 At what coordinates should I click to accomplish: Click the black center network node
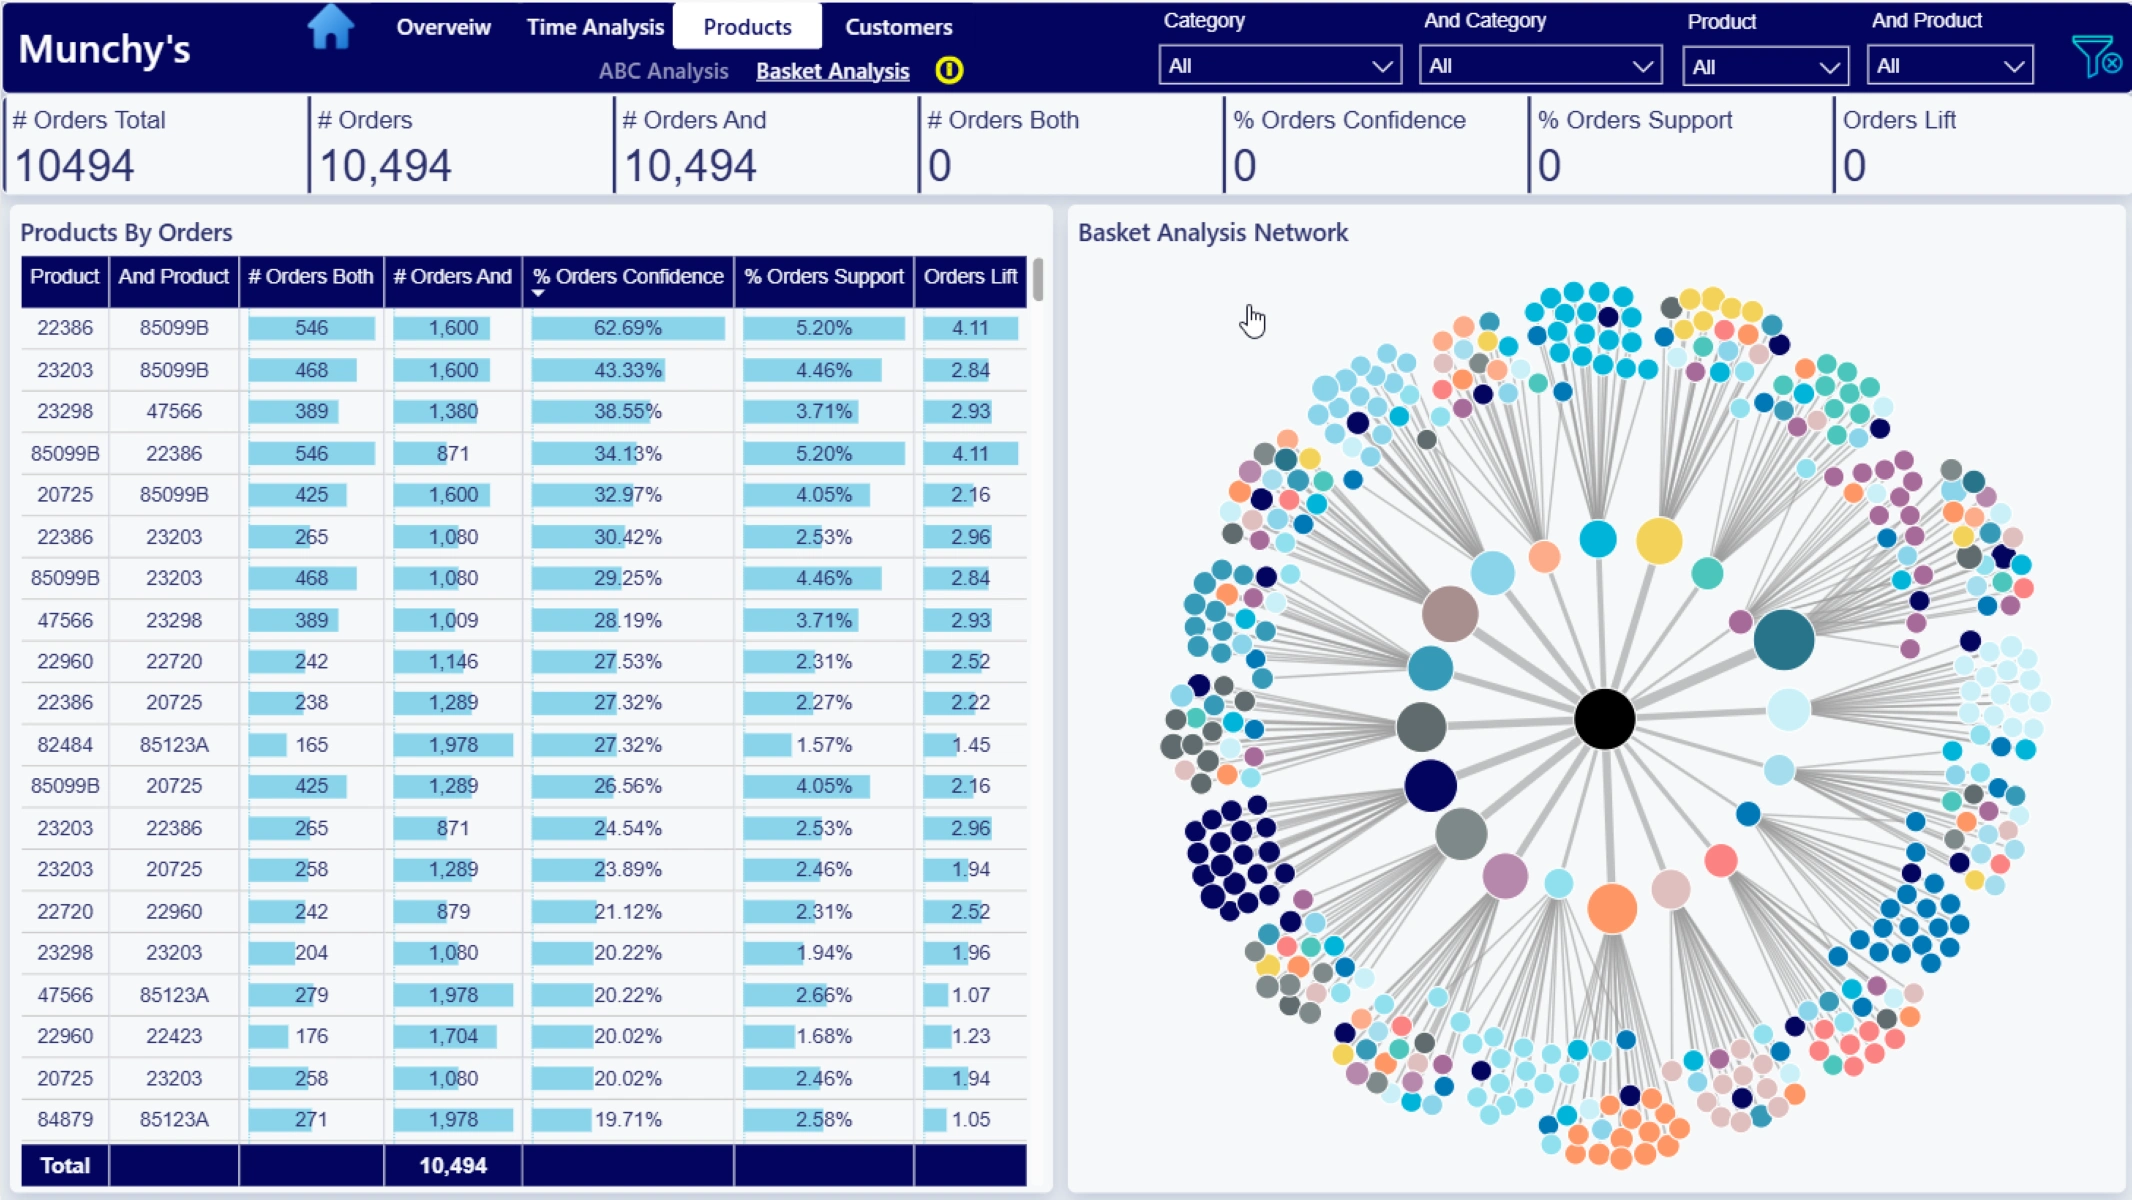(1604, 718)
